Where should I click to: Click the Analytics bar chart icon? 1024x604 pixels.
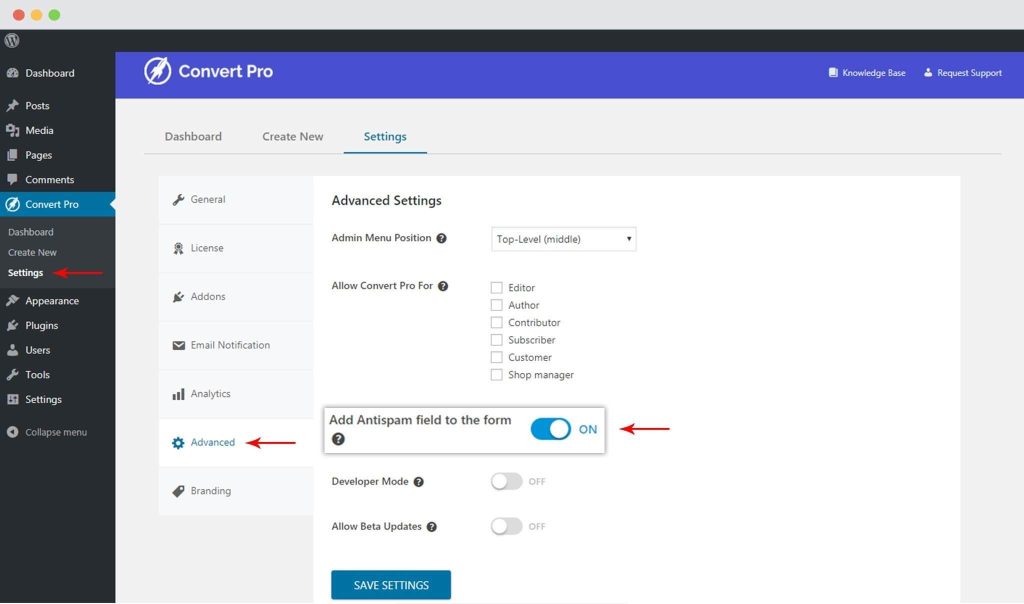(x=178, y=394)
